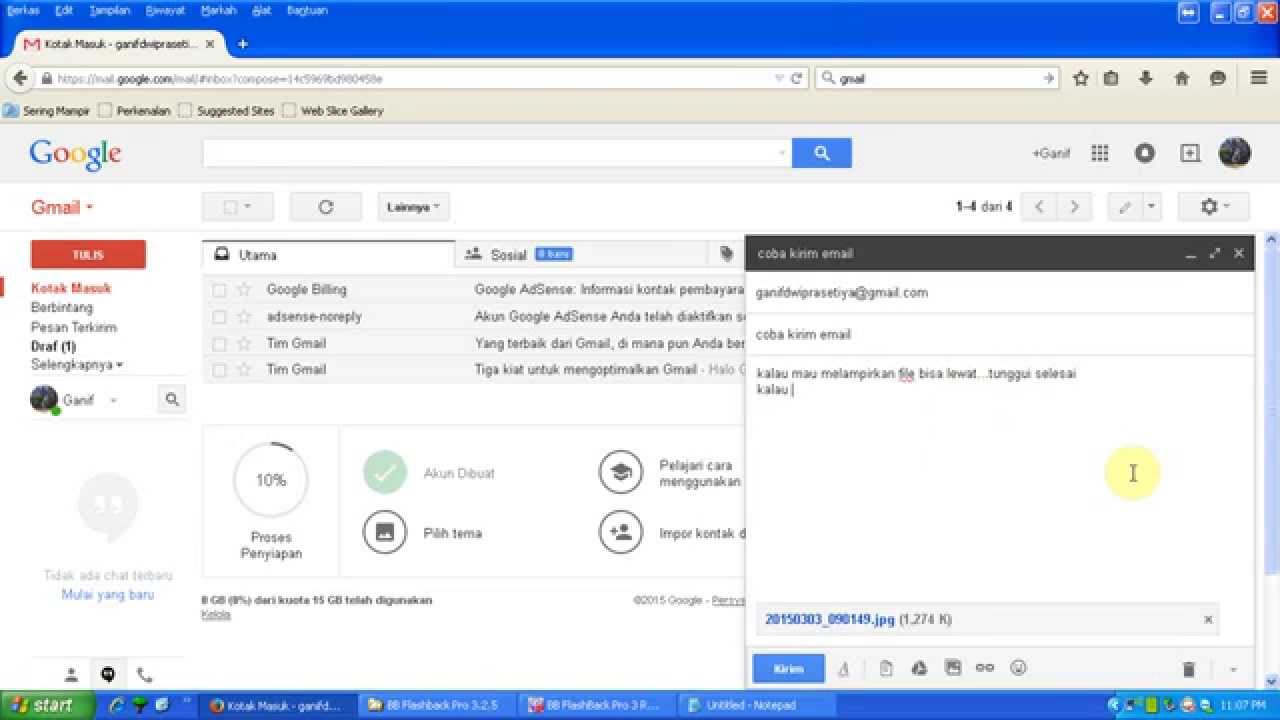Go to older messages arrow
The image size is (1280, 720).
click(x=1074, y=207)
